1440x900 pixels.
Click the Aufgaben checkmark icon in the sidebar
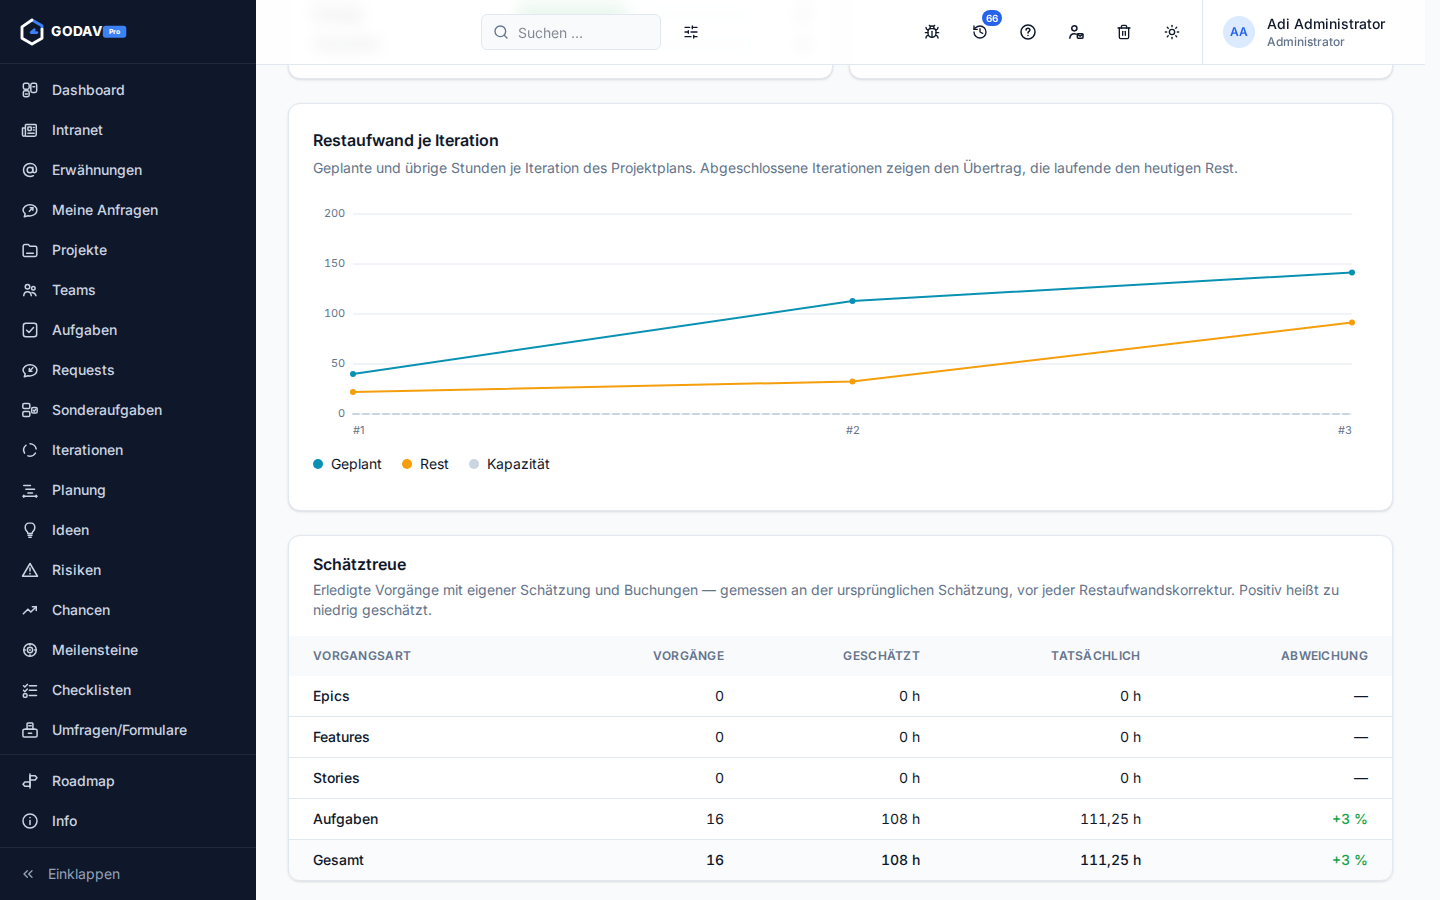click(x=30, y=330)
